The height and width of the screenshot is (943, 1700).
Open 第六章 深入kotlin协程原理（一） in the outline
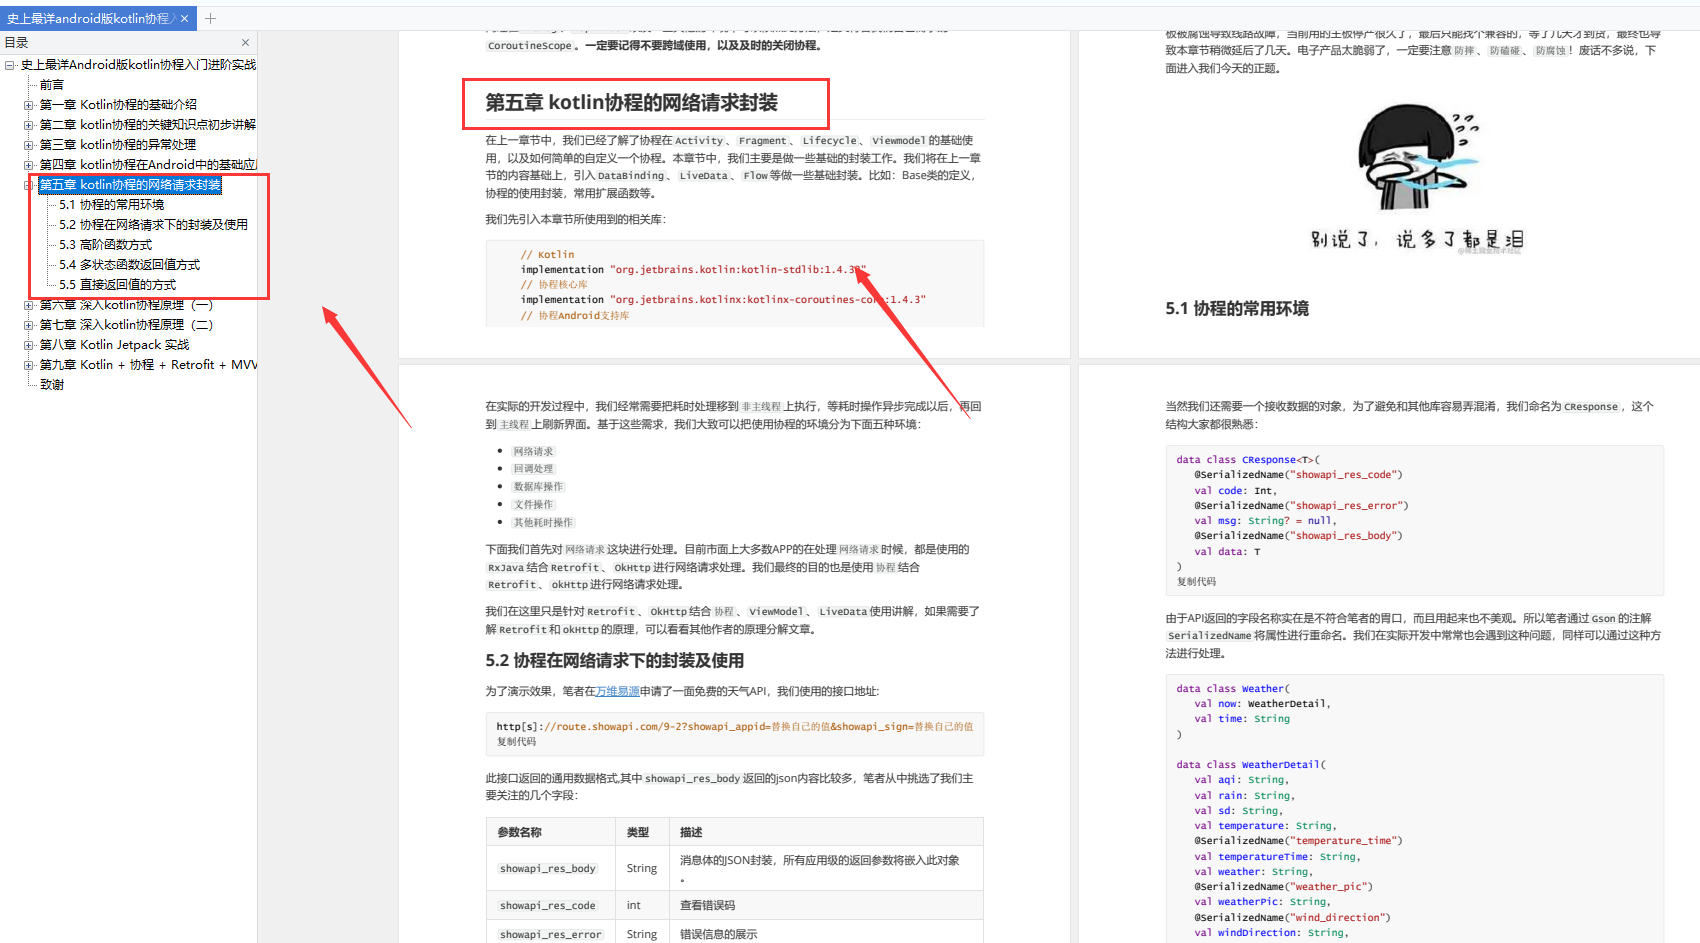click(126, 304)
